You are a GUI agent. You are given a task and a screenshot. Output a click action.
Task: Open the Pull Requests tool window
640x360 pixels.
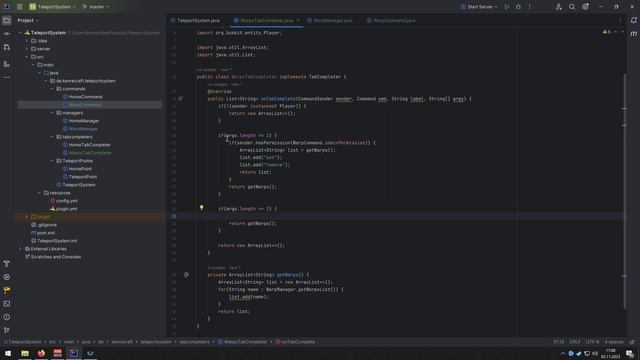(x=7, y=47)
